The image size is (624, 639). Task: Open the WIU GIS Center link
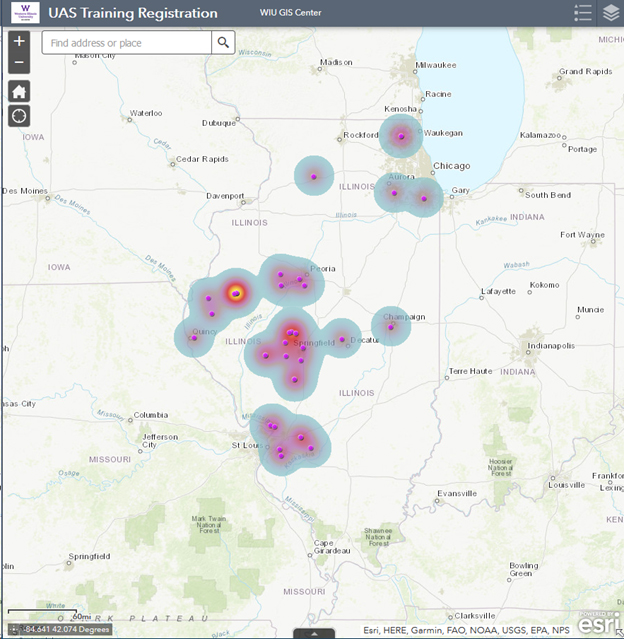click(x=290, y=14)
